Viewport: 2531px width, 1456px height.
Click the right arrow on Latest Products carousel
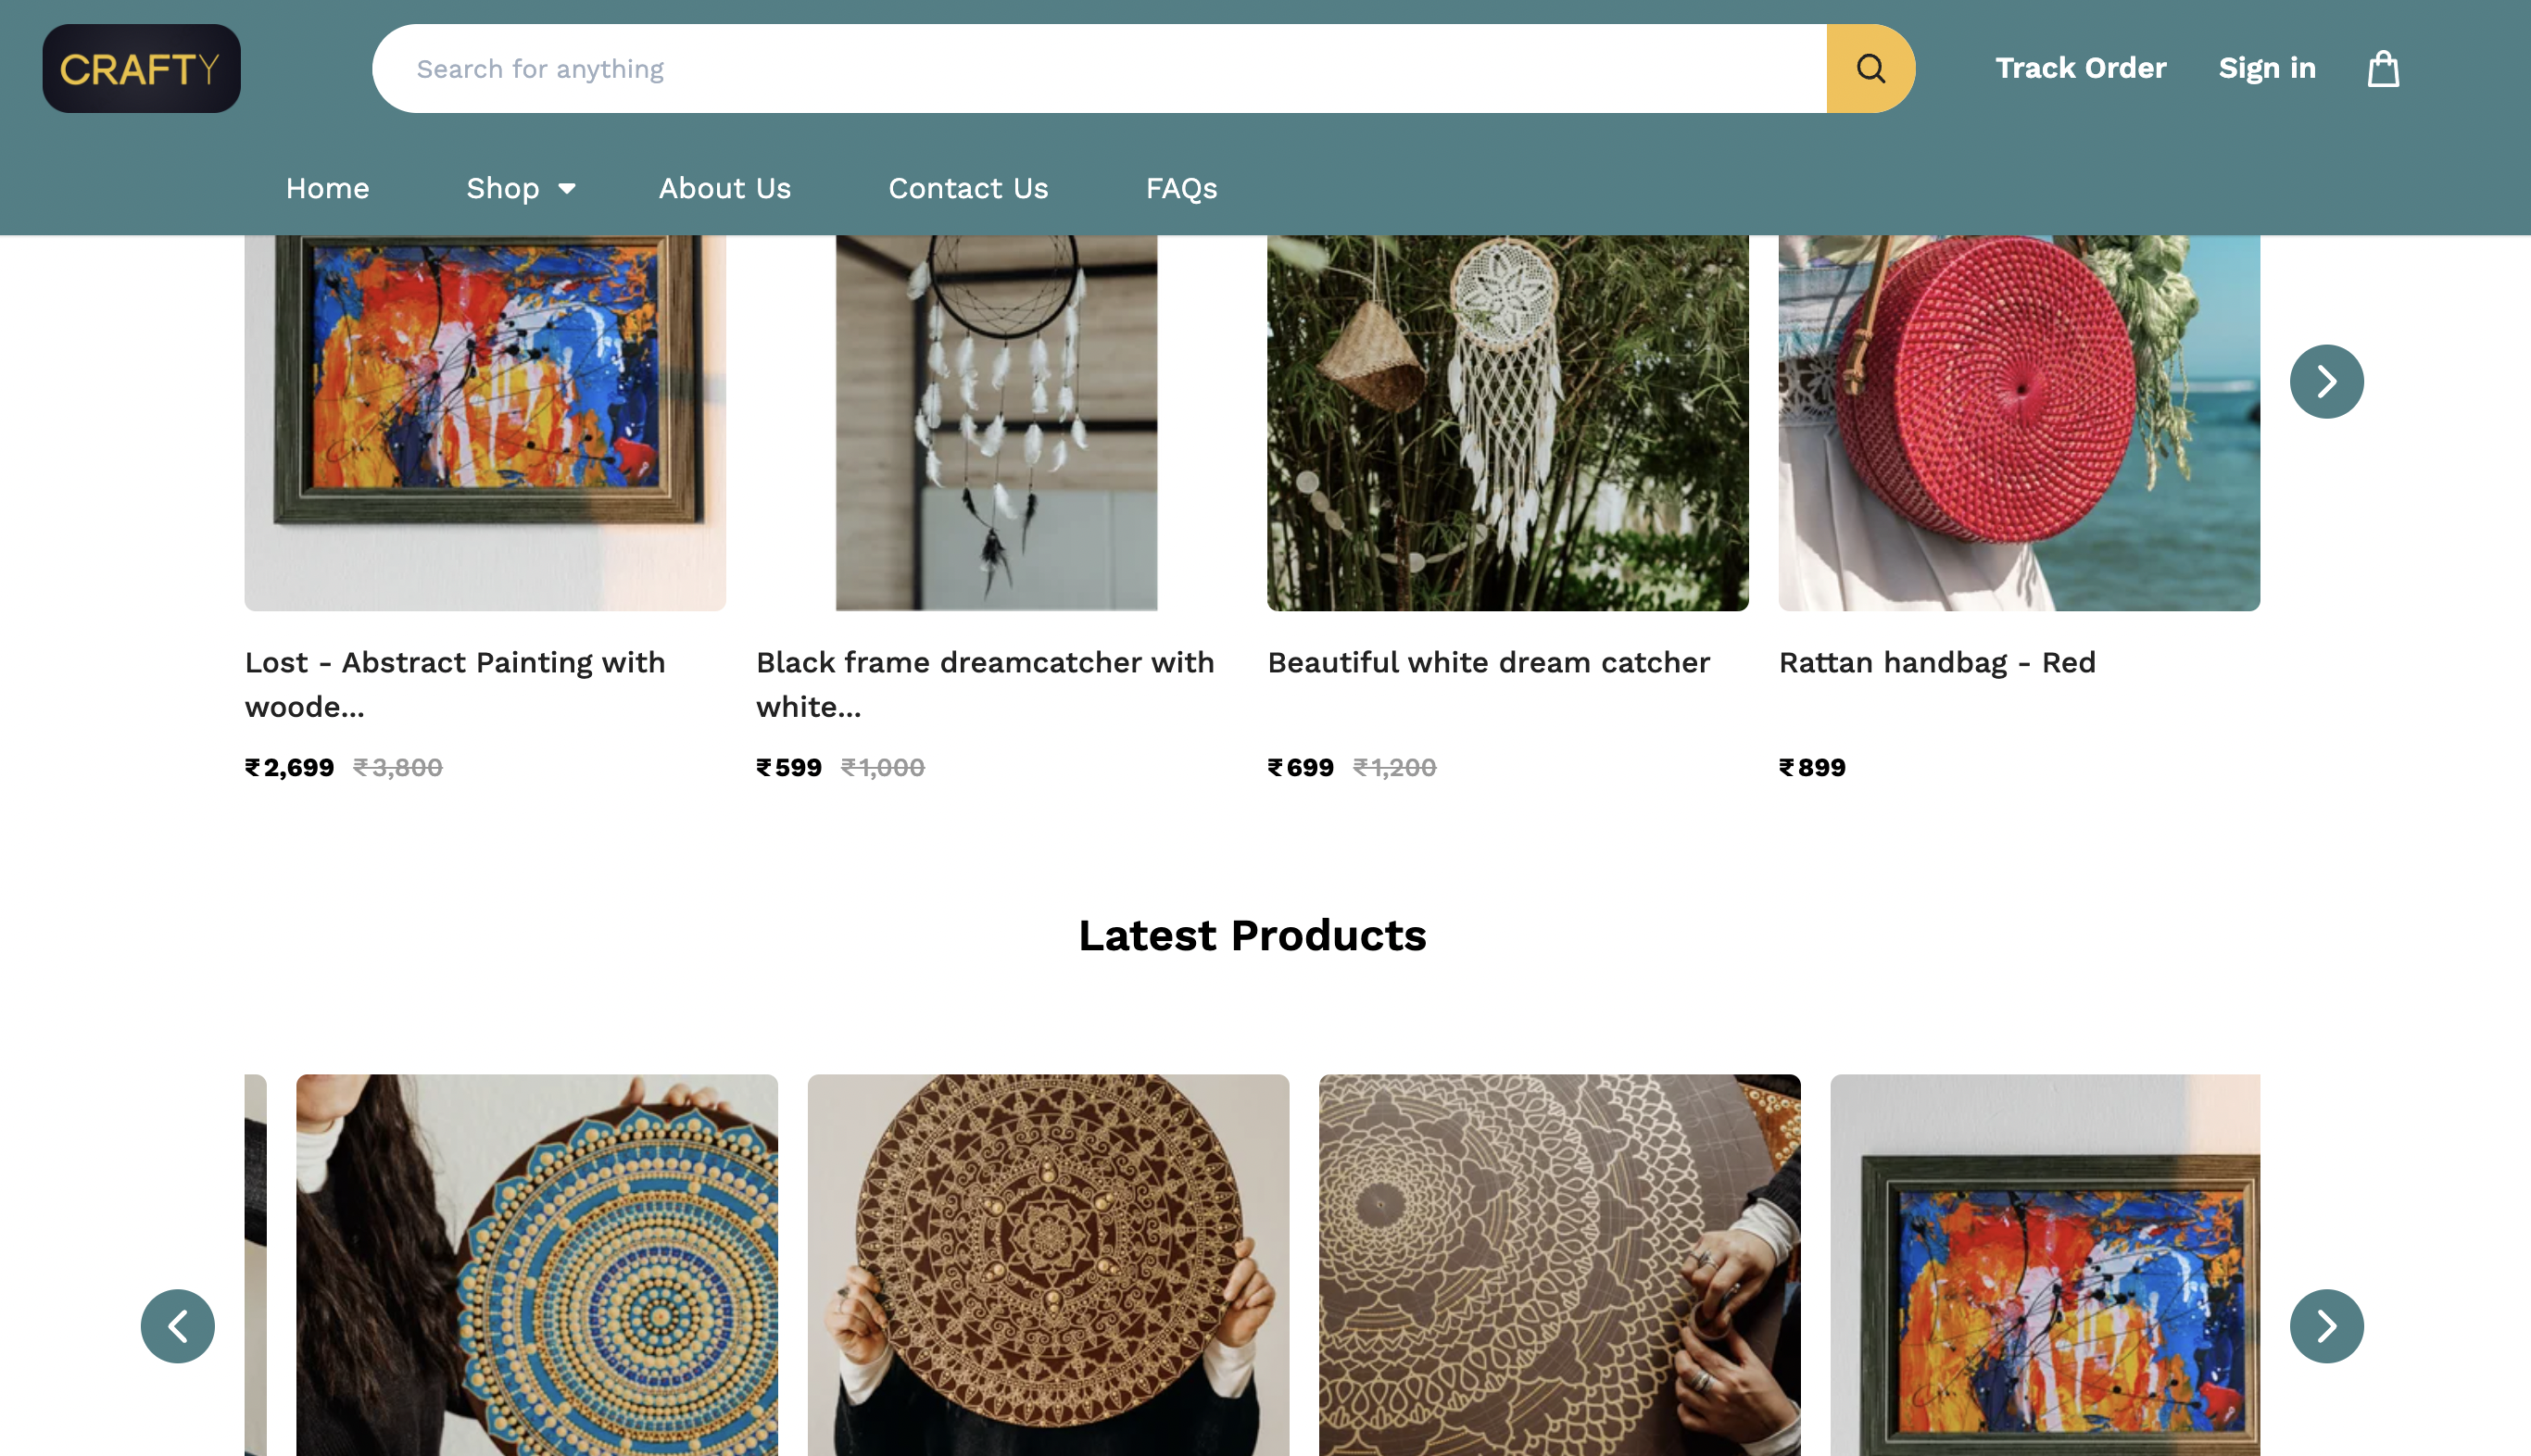[2327, 1326]
